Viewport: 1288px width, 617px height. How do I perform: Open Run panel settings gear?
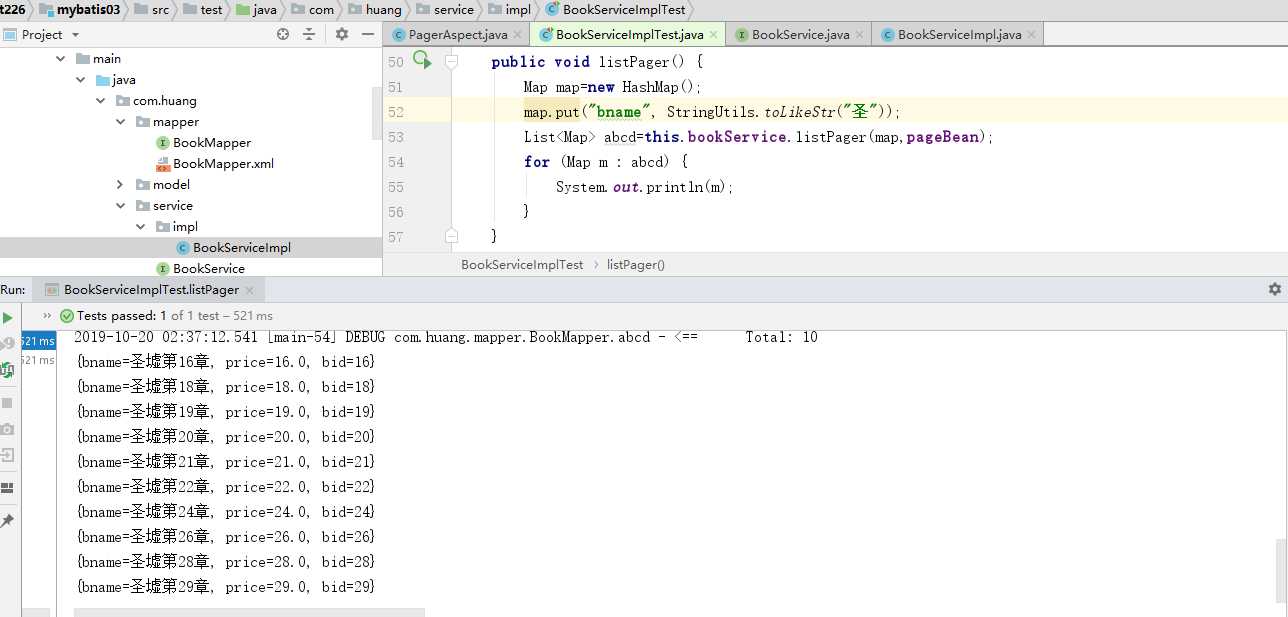pos(1274,289)
